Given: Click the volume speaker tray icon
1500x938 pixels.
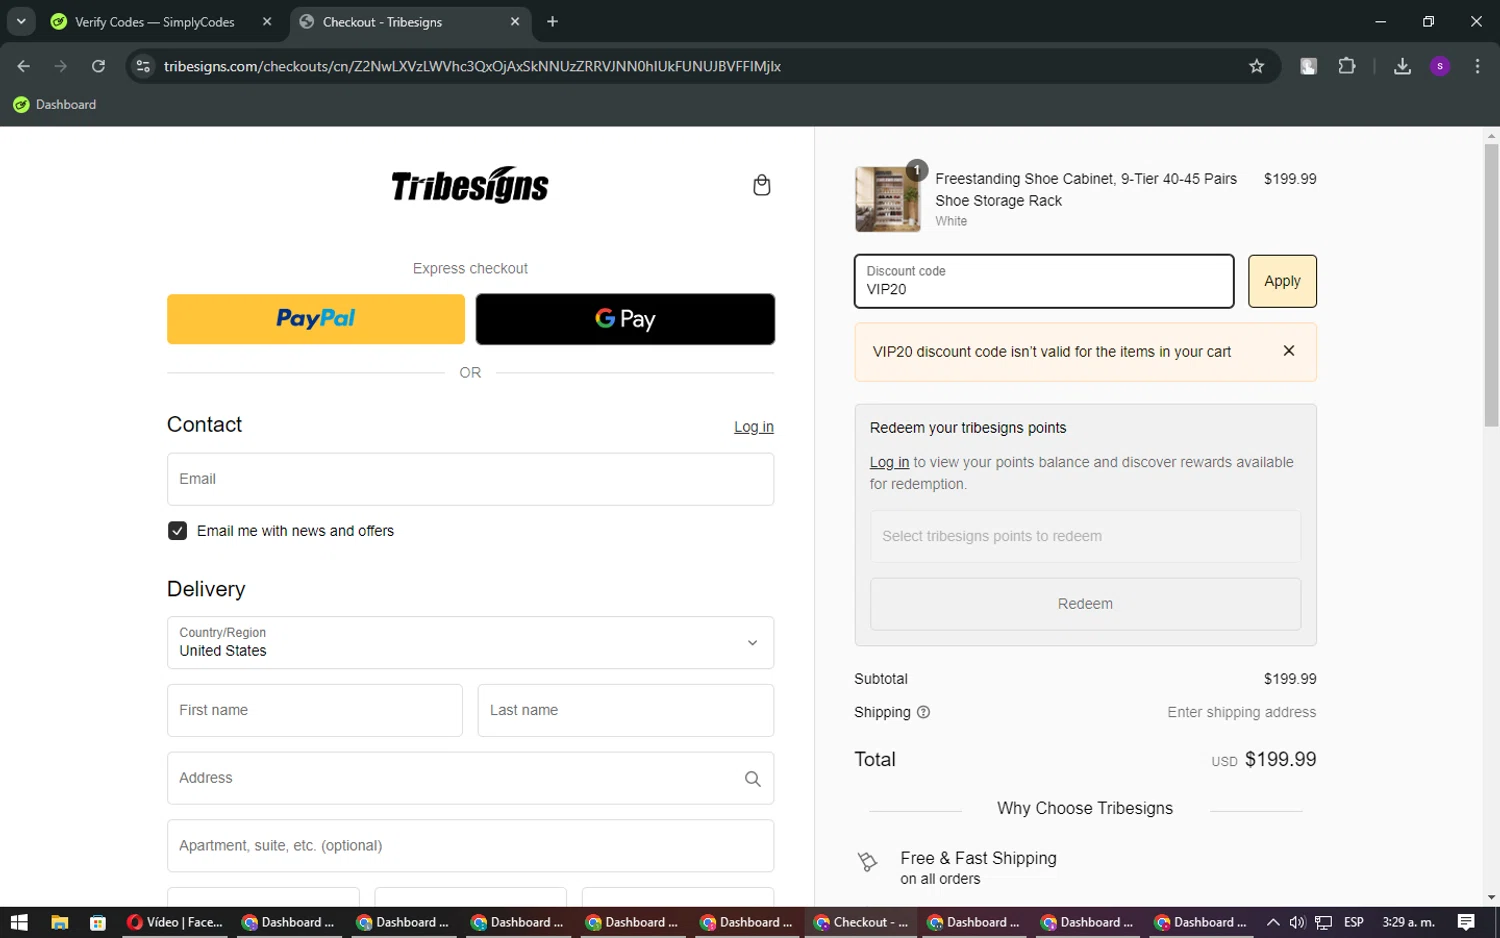Looking at the screenshot, I should coord(1297,922).
